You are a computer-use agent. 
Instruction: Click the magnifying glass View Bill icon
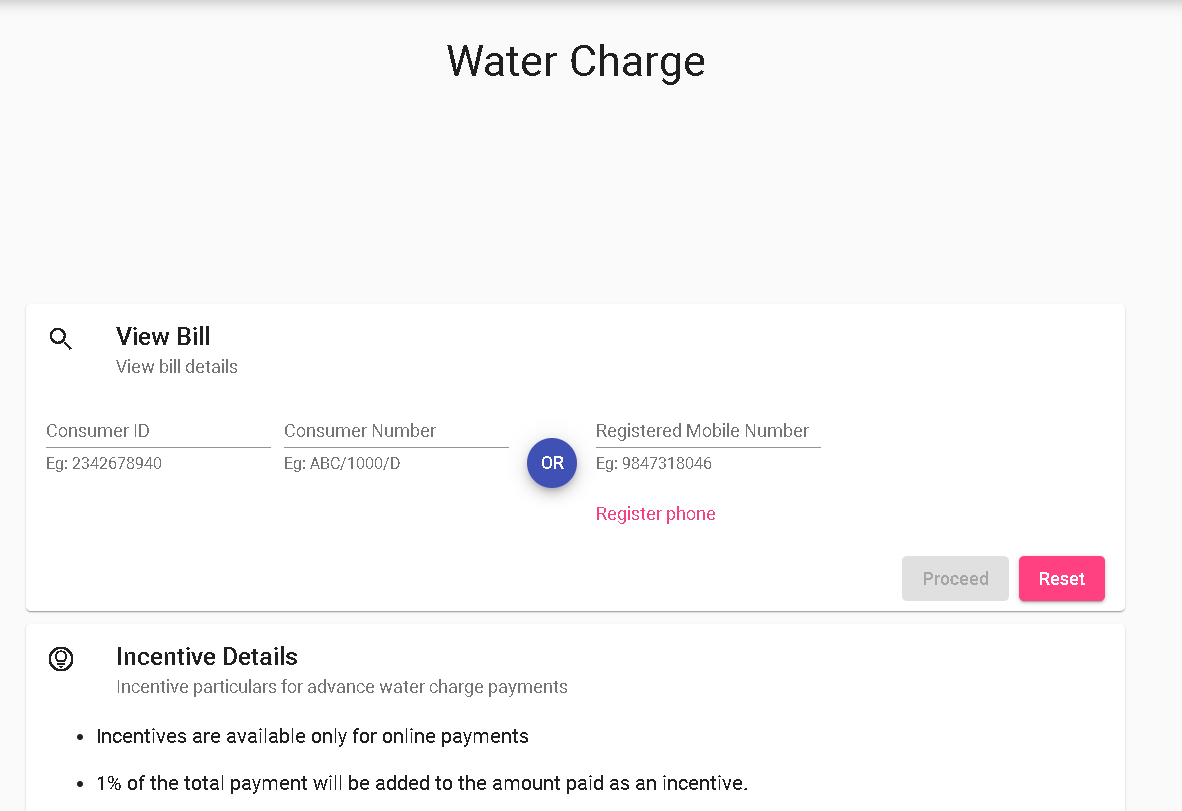(61, 338)
